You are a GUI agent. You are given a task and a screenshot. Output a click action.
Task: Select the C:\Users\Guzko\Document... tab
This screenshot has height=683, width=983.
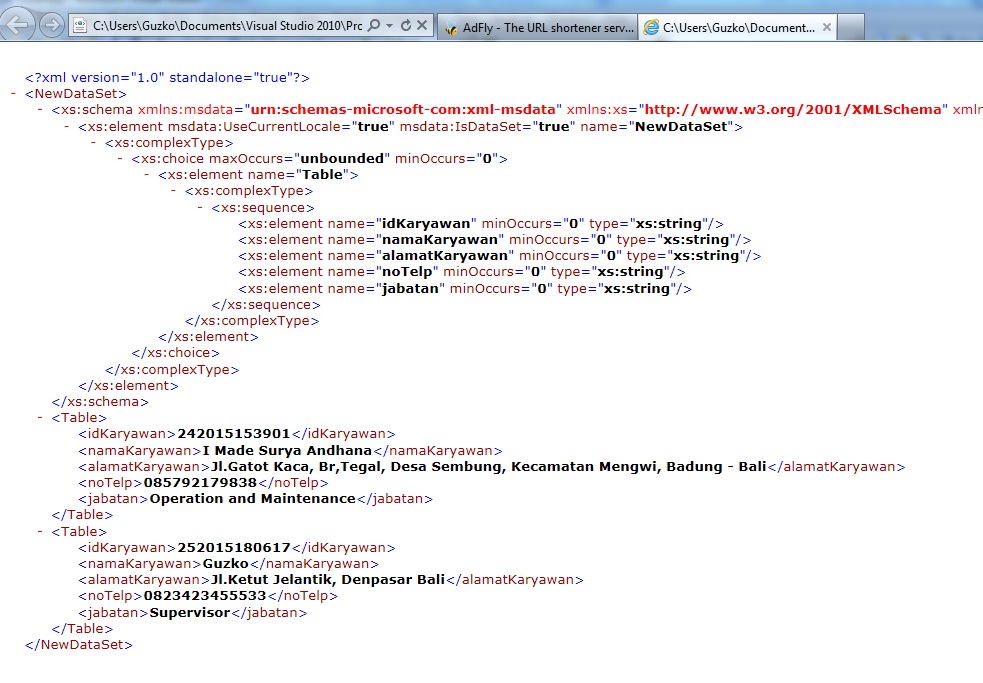point(737,28)
